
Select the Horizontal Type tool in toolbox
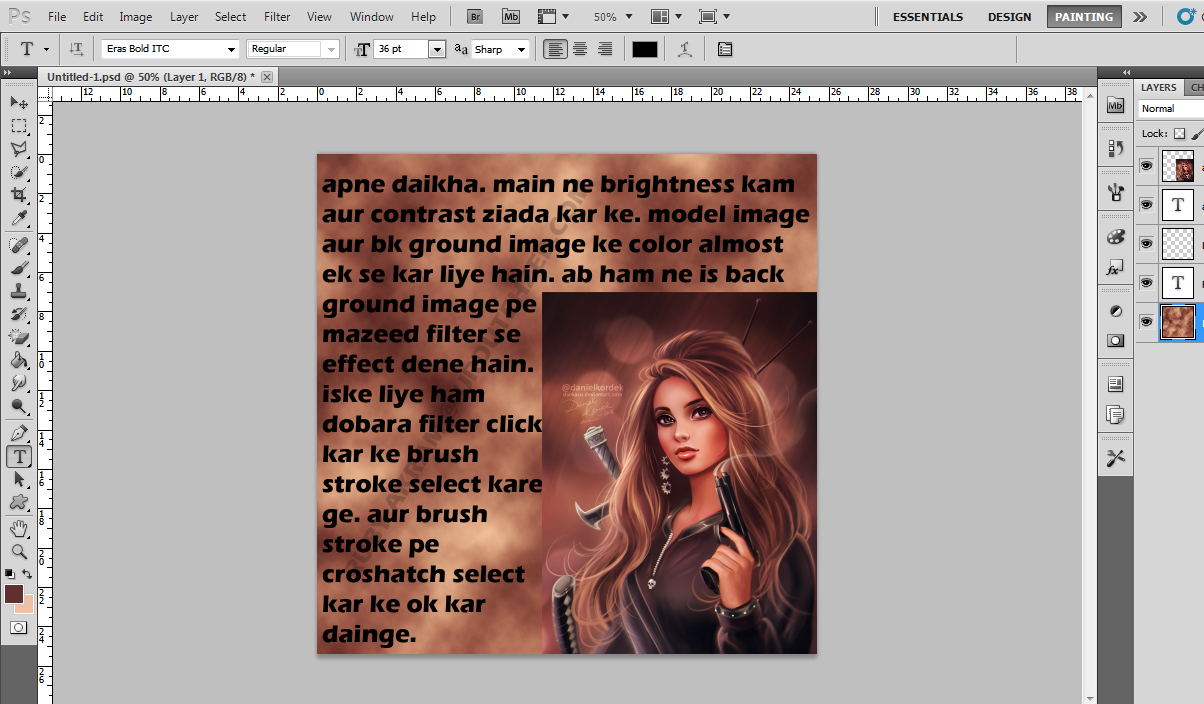click(19, 456)
